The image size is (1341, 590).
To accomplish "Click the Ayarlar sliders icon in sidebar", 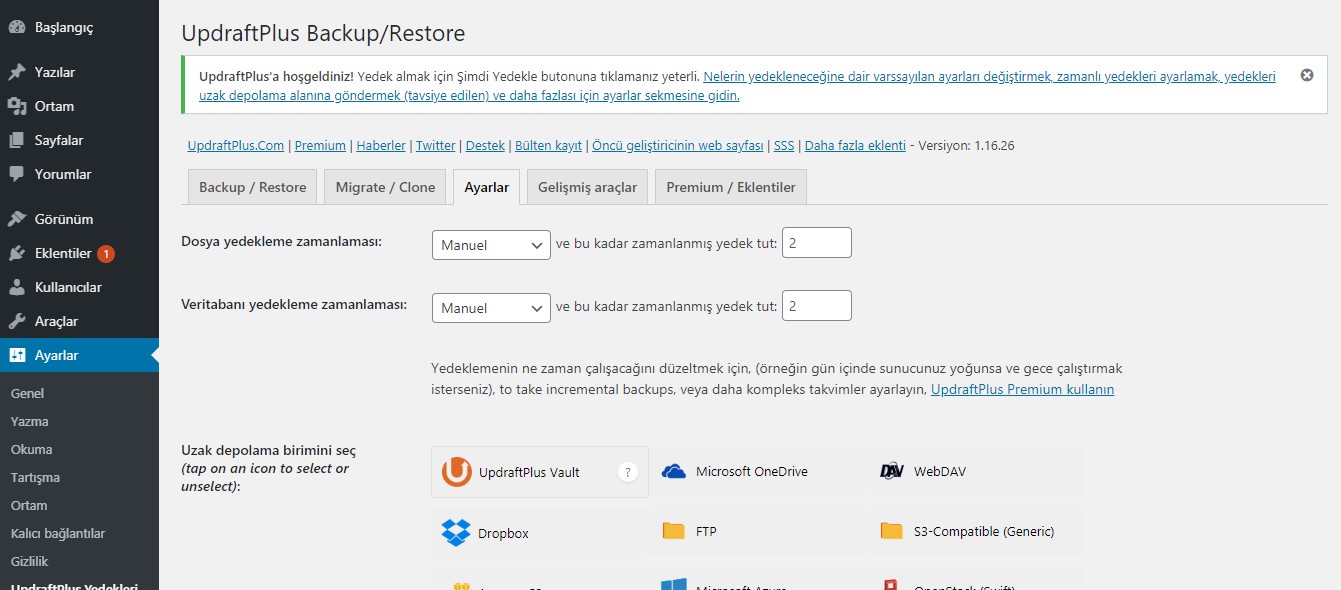I will point(17,355).
